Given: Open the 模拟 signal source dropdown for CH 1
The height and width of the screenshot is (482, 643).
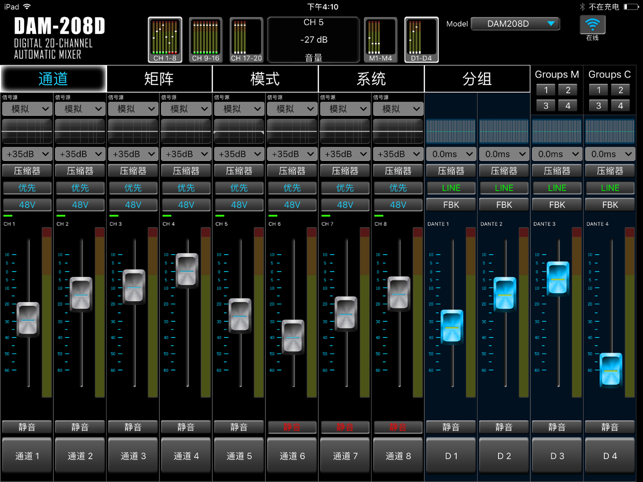Looking at the screenshot, I should point(27,109).
